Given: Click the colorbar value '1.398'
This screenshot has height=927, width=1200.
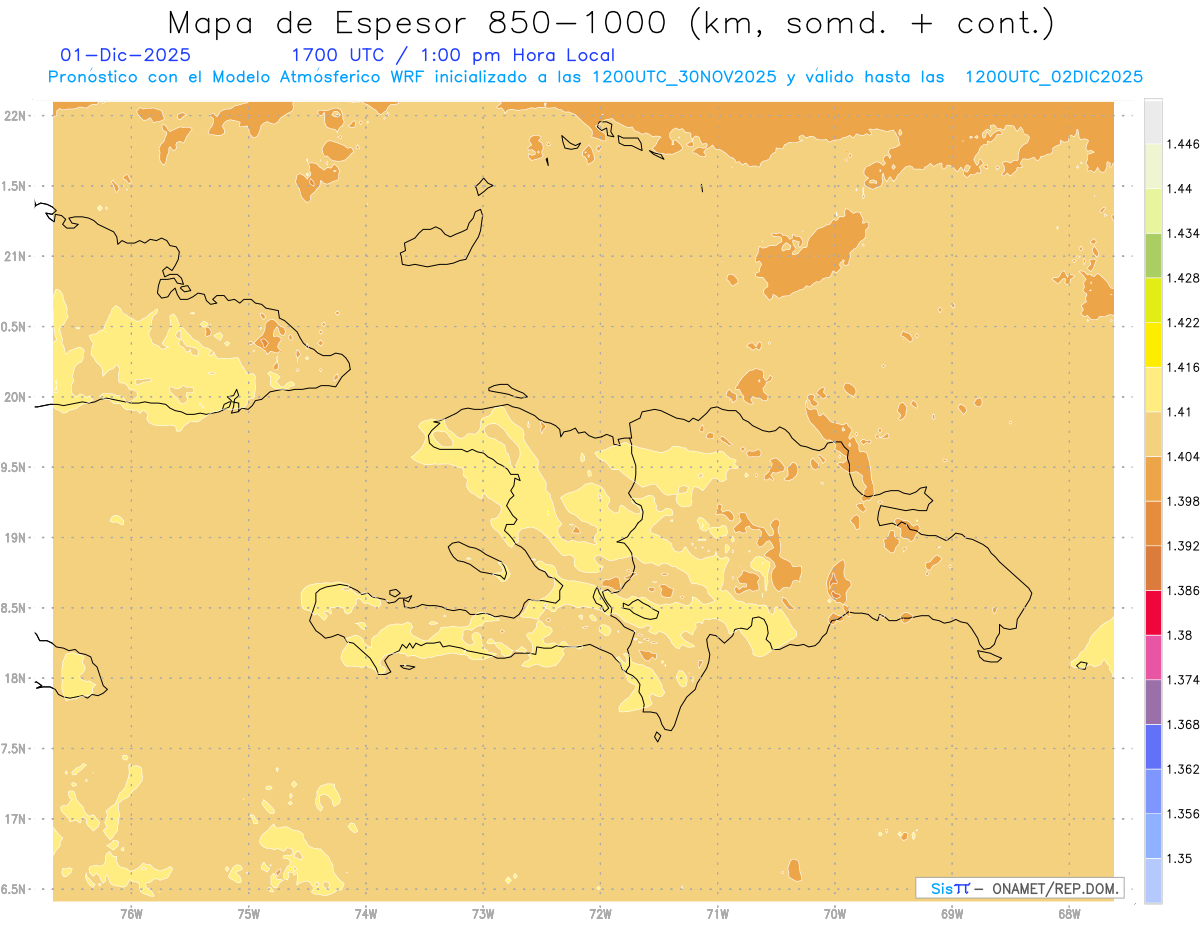Looking at the screenshot, I should click(1183, 501).
